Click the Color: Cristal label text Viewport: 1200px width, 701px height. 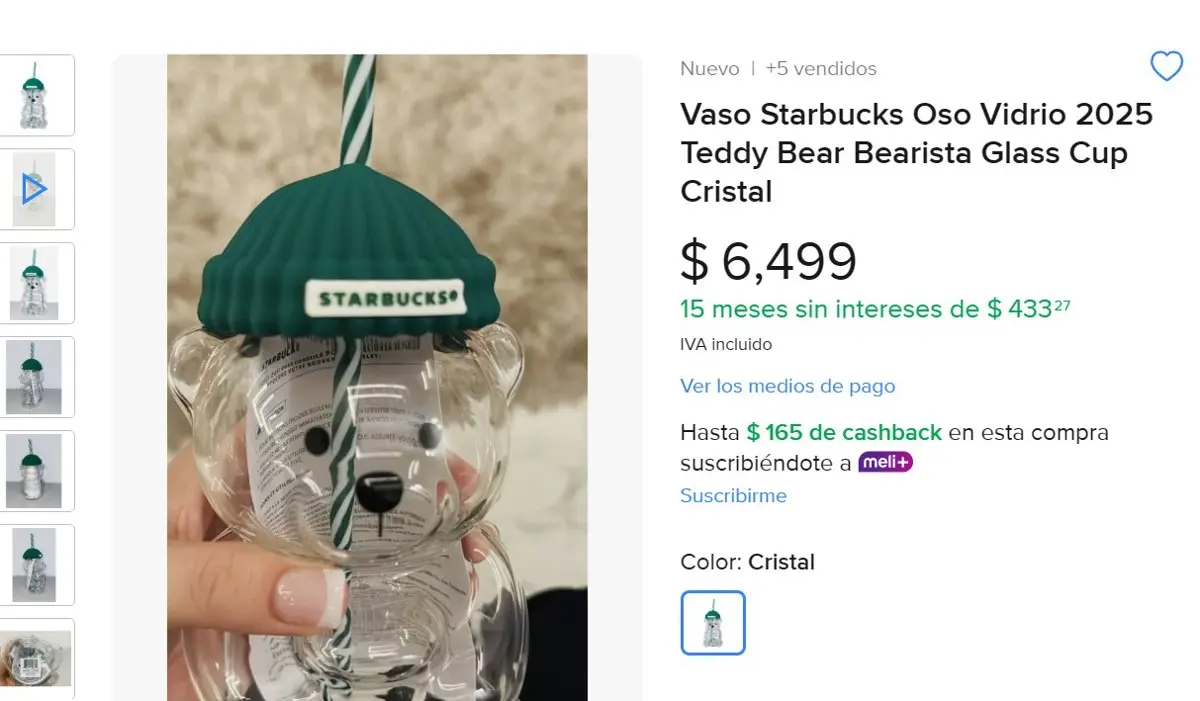[x=747, y=562]
